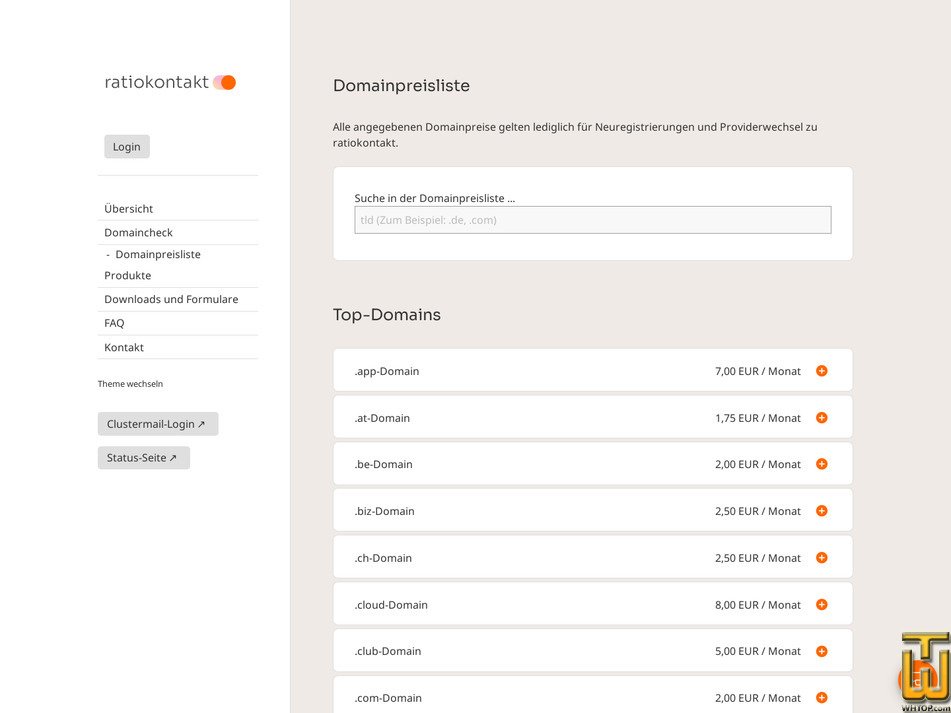951x713 pixels.
Task: Open the .cloud-Domain price row
Action: pyautogui.click(x=593, y=604)
